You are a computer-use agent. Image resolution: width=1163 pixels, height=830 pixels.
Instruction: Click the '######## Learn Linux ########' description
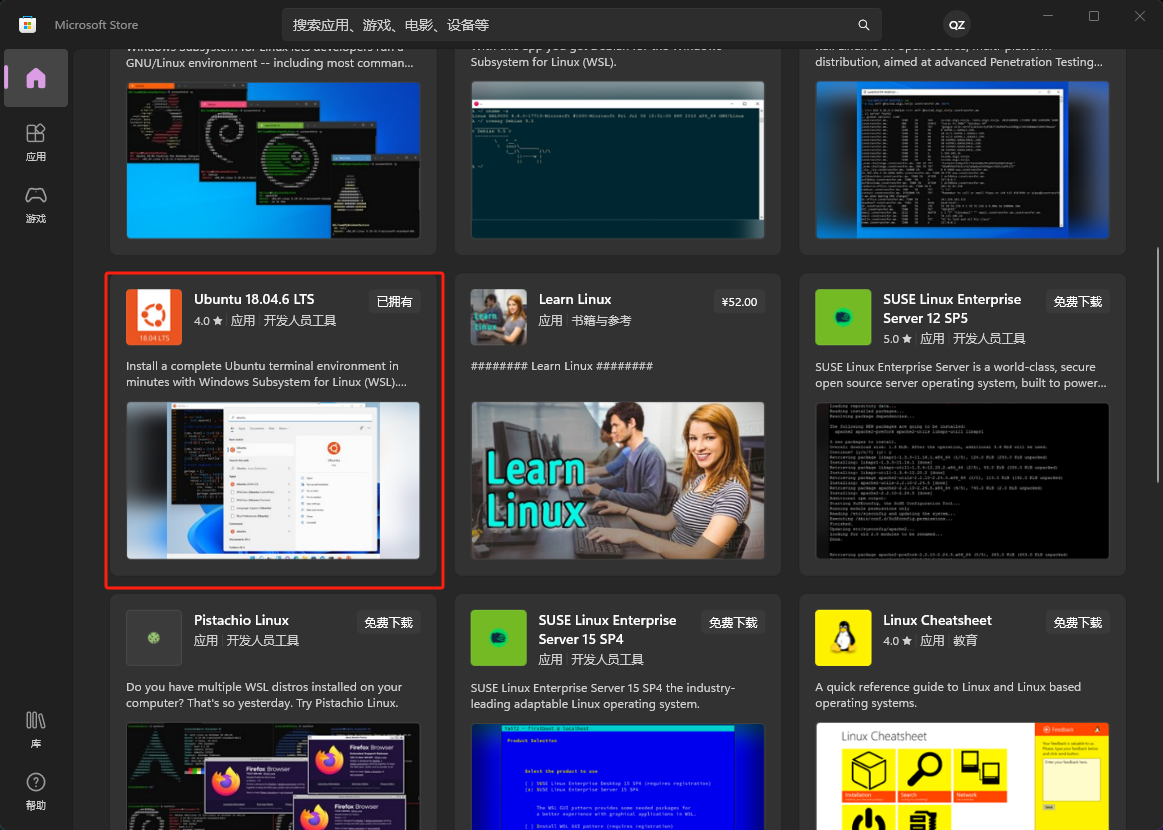pos(561,366)
